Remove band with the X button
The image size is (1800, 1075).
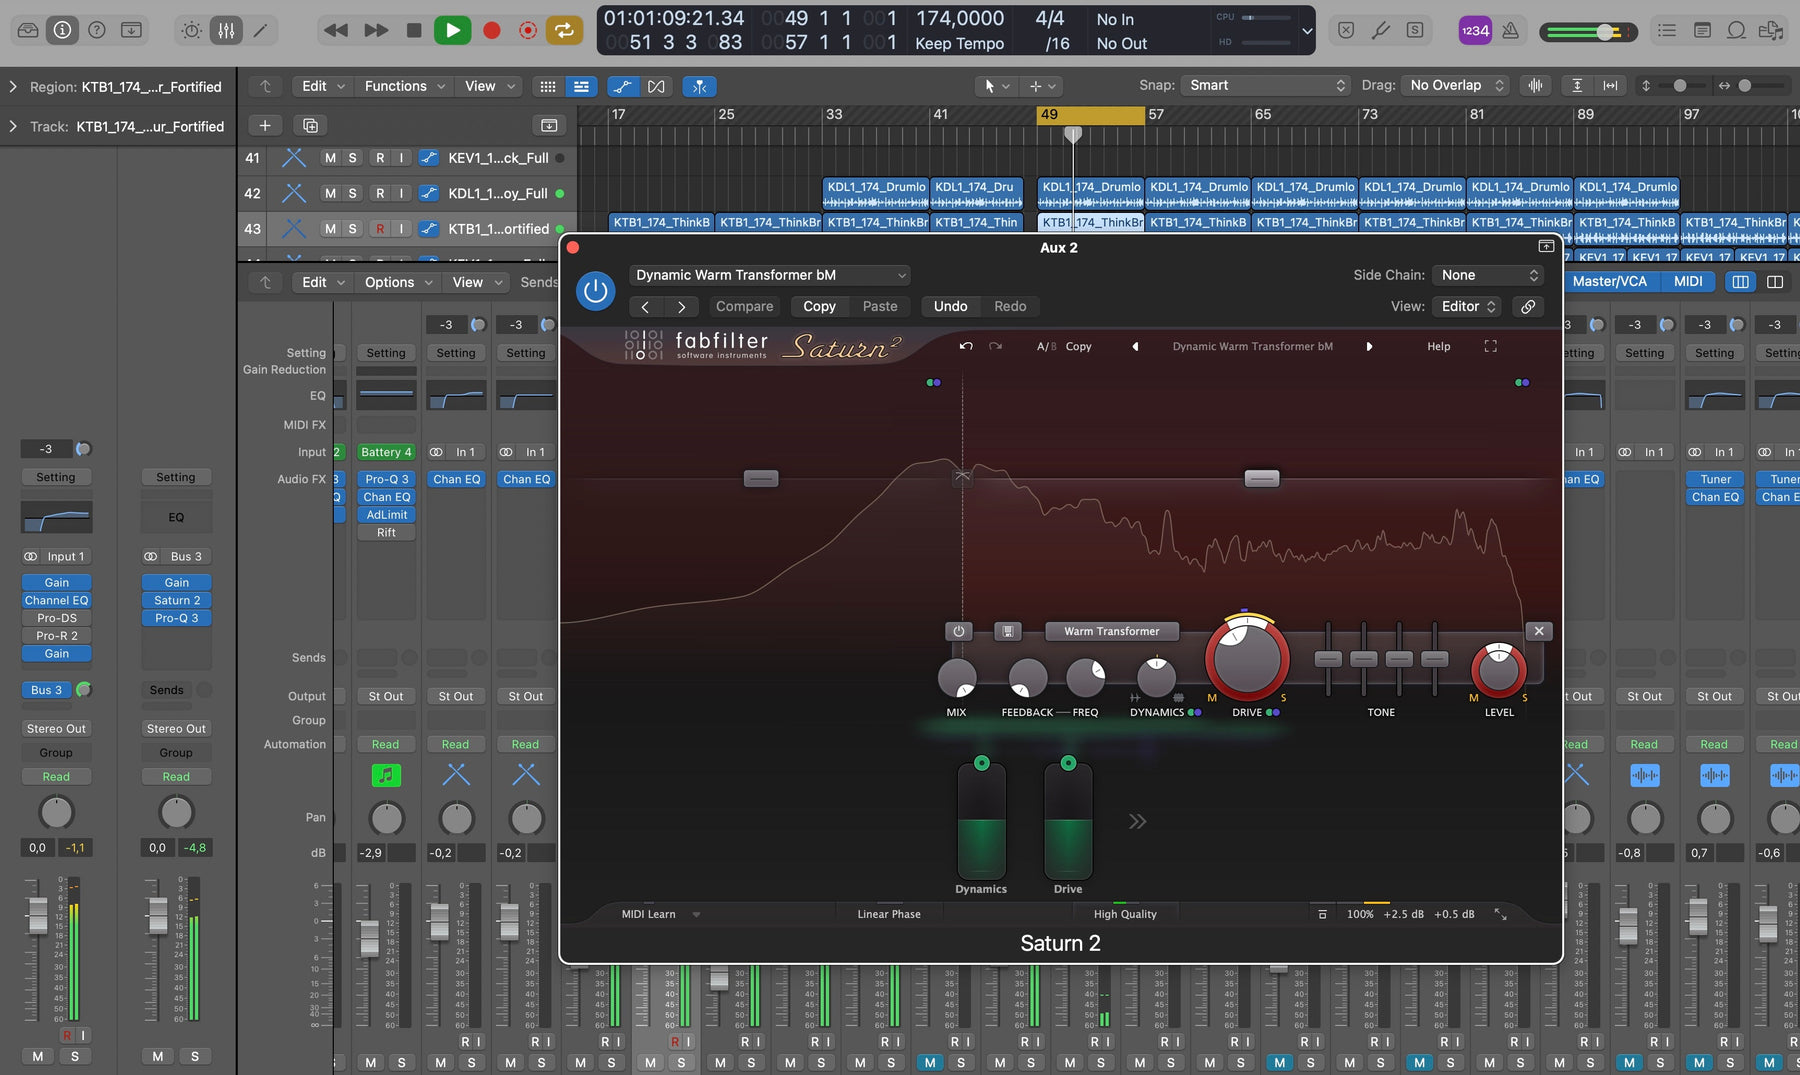tap(1539, 631)
